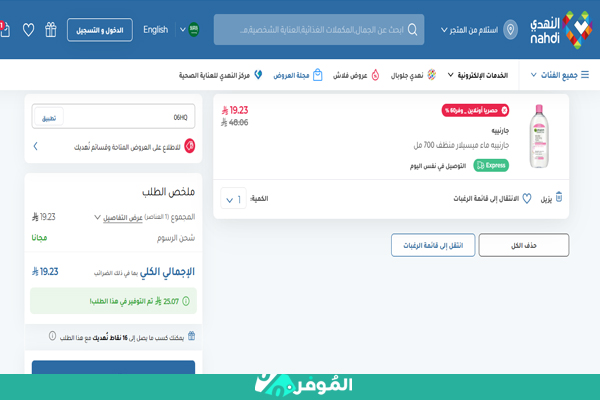Open عروض فلاش flash offers

tap(356, 75)
